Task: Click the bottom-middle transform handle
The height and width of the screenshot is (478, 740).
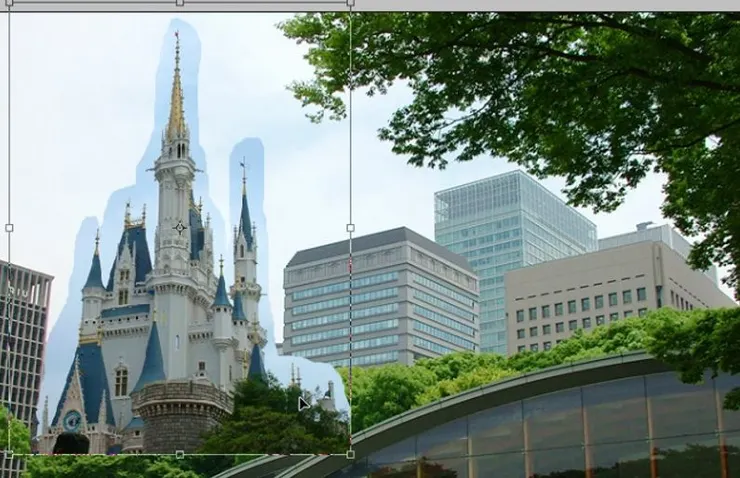Action: coord(180,454)
